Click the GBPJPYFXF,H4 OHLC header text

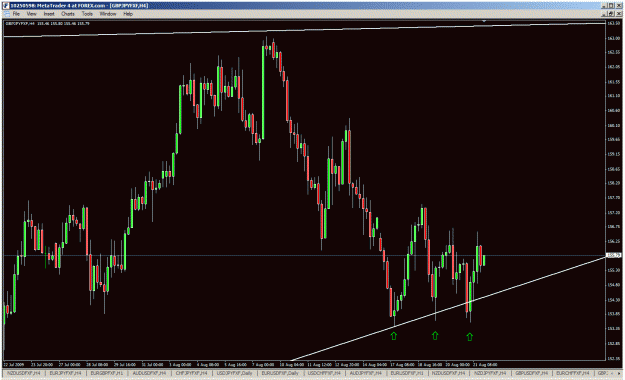(47, 24)
